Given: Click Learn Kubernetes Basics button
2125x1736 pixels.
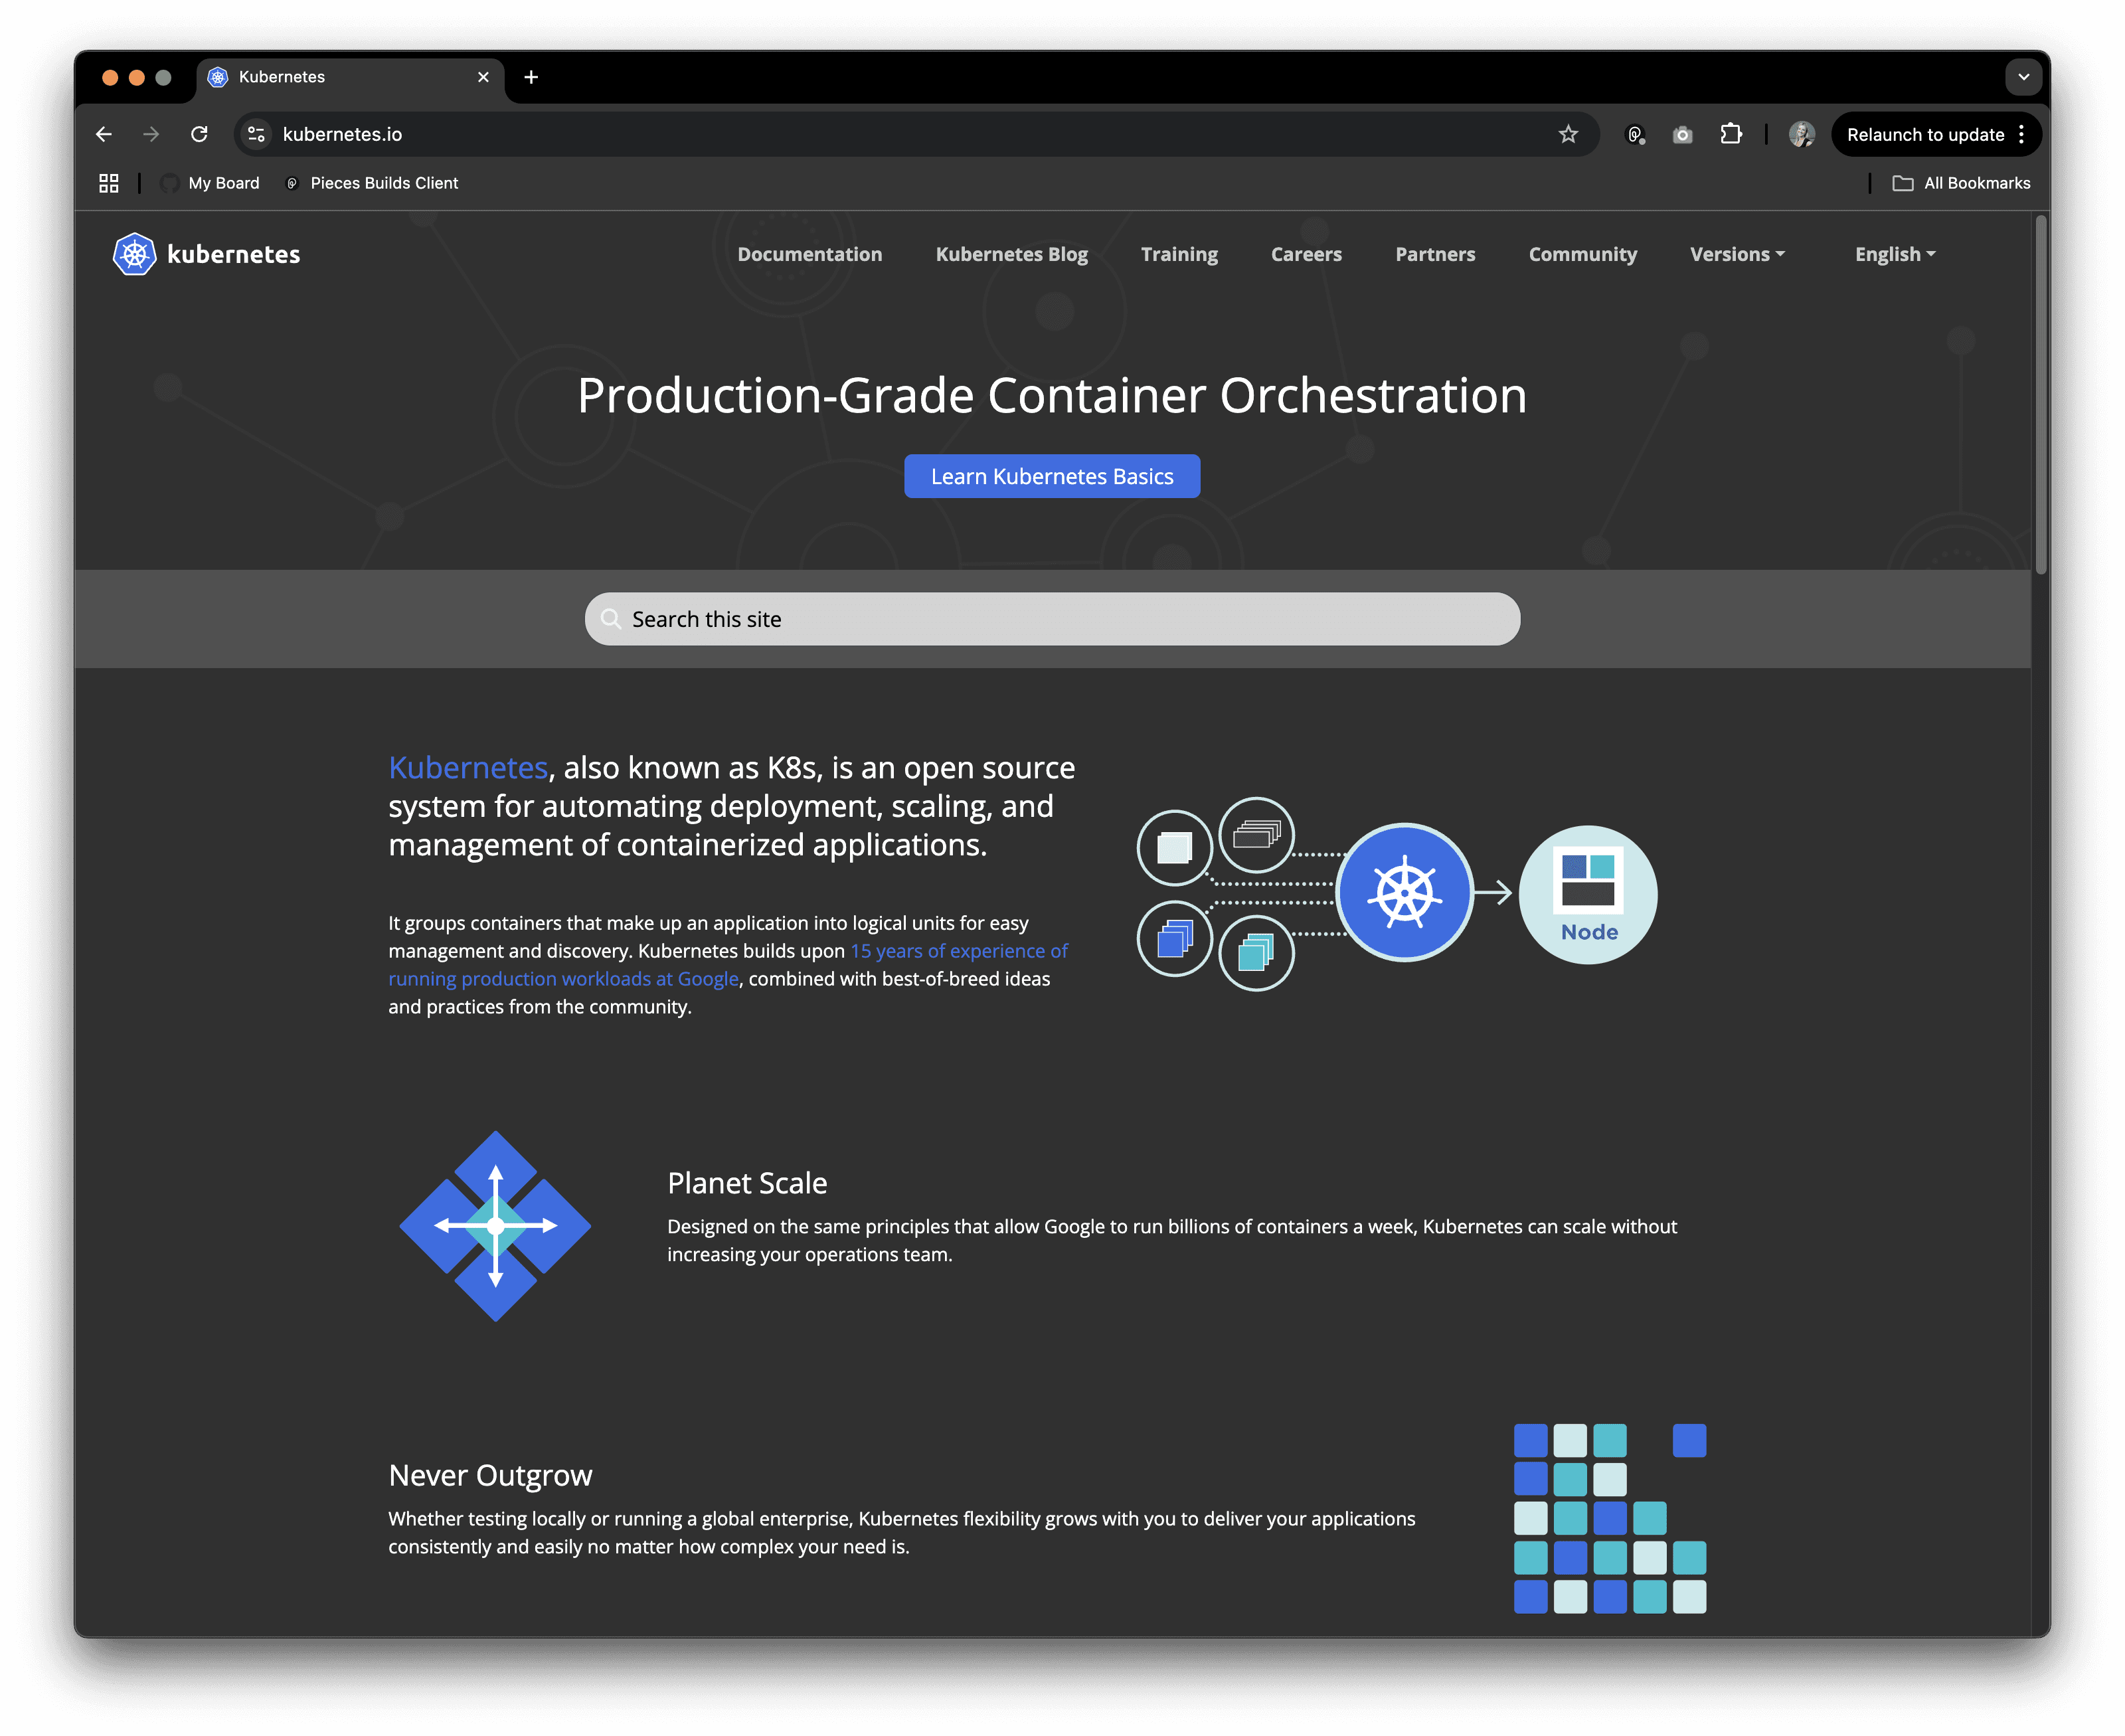Looking at the screenshot, I should coord(1052,476).
